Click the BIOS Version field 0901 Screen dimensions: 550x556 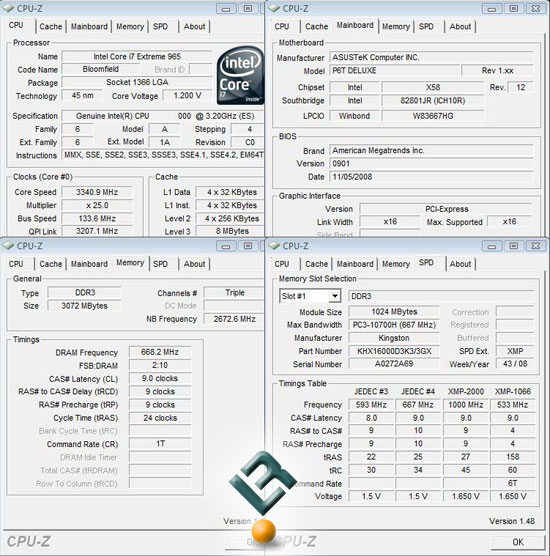point(431,163)
